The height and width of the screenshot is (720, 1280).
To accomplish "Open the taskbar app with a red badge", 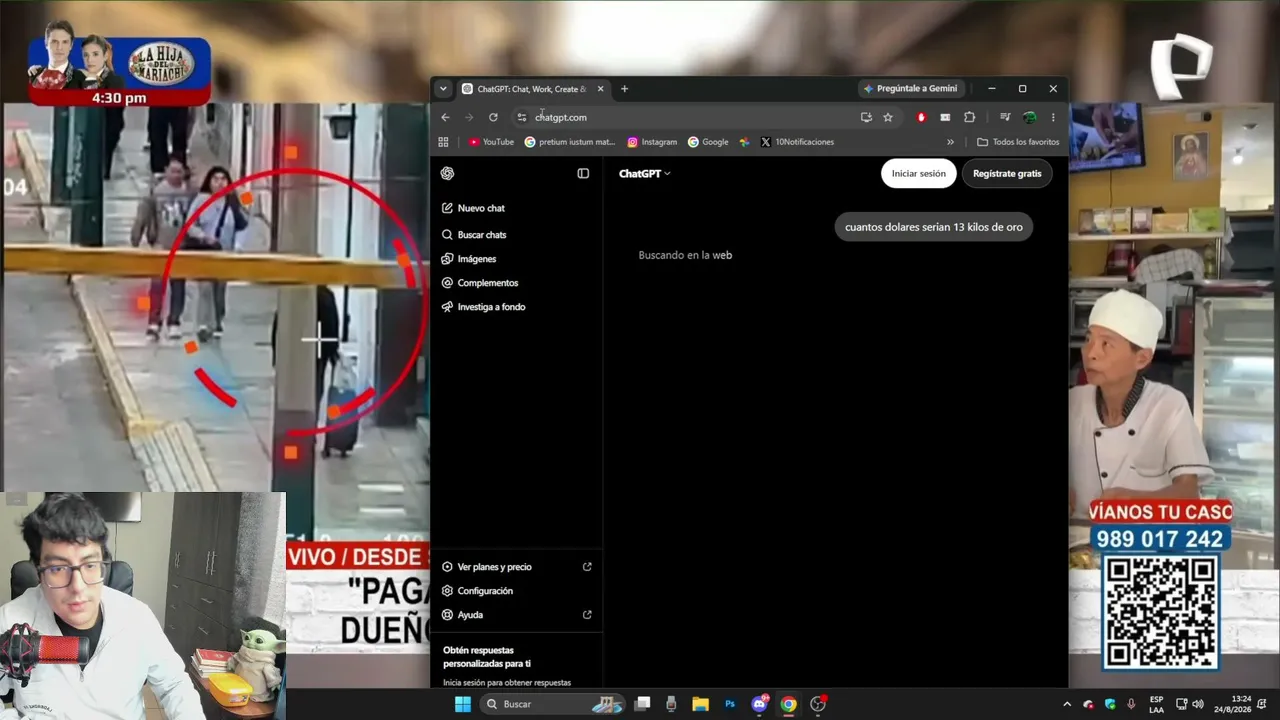I will [818, 704].
